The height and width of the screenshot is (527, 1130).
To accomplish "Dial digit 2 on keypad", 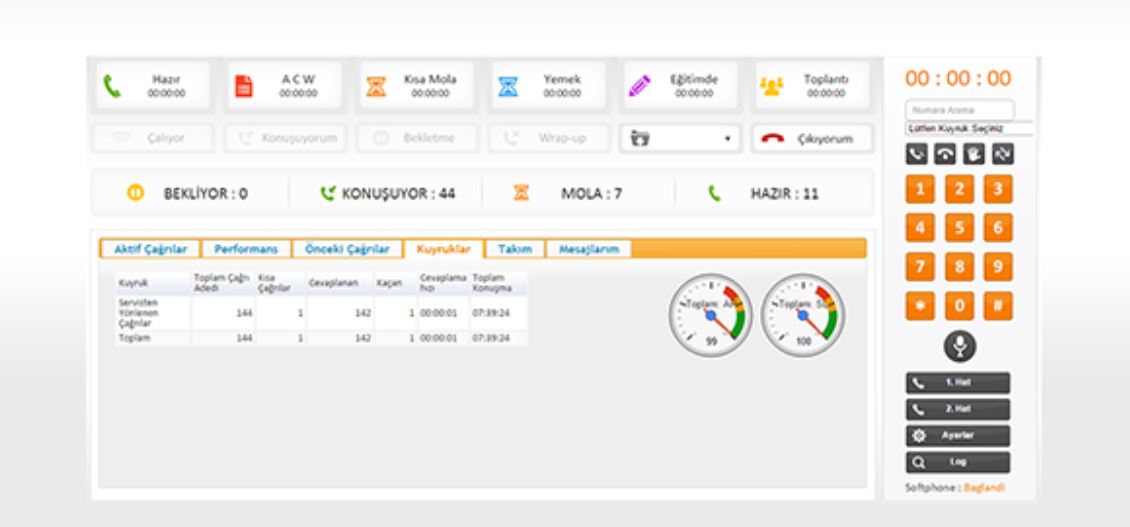I will (x=959, y=190).
